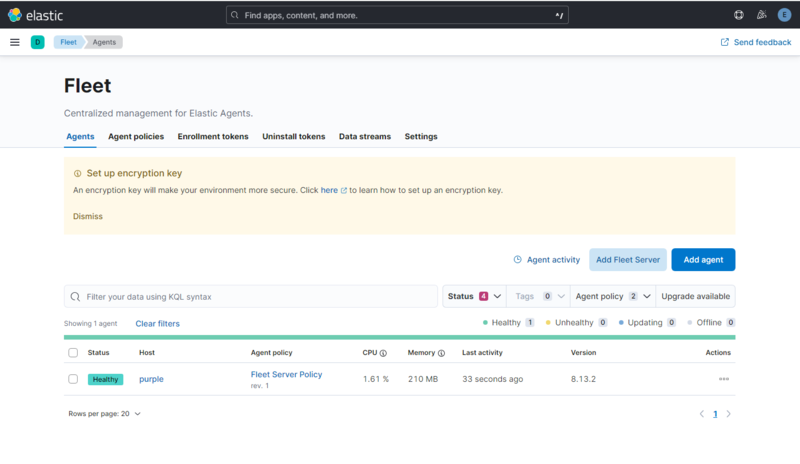Open the newsfeed notifications icon
800x464 pixels.
click(761, 15)
